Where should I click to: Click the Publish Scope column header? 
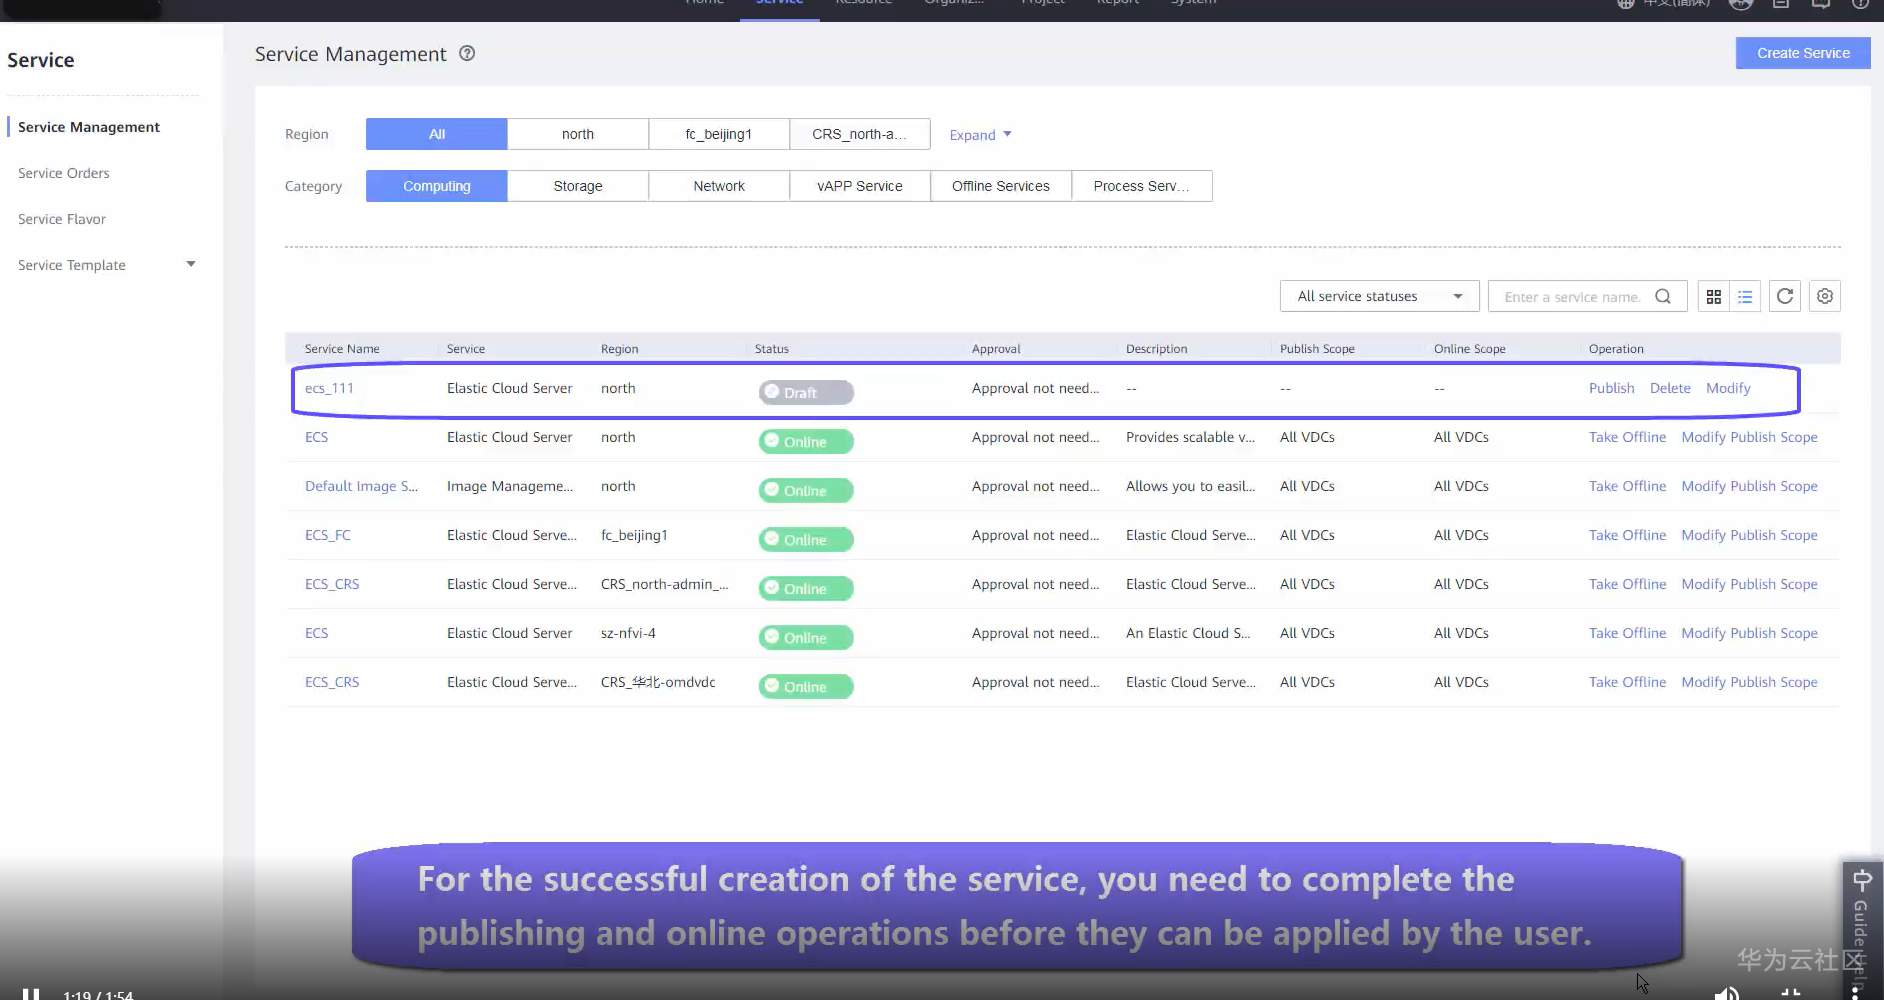click(x=1317, y=349)
